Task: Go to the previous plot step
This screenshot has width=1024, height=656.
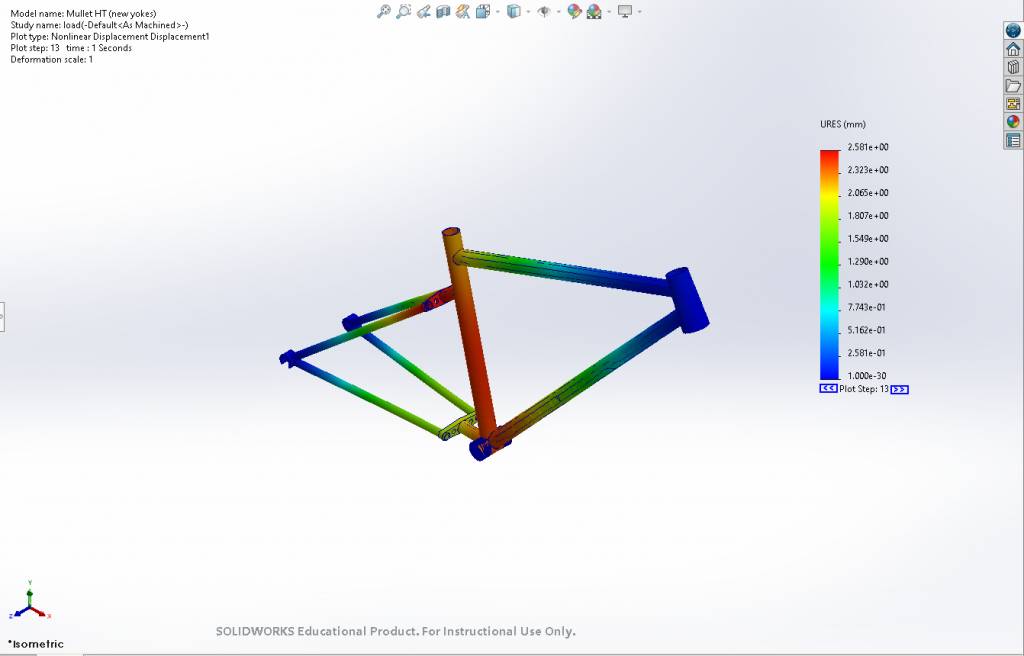Action: 828,389
